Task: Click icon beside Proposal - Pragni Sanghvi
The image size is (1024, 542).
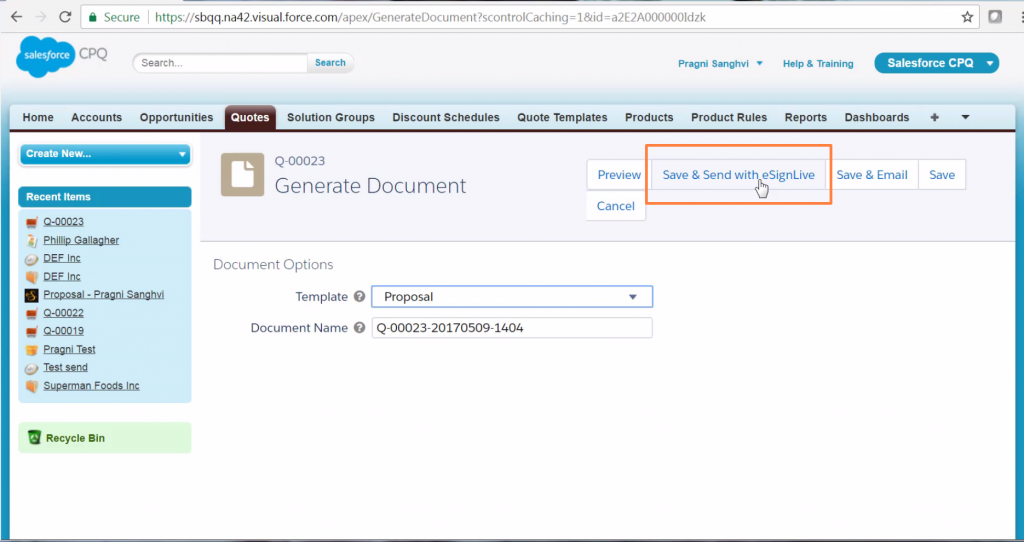Action: pos(31,295)
